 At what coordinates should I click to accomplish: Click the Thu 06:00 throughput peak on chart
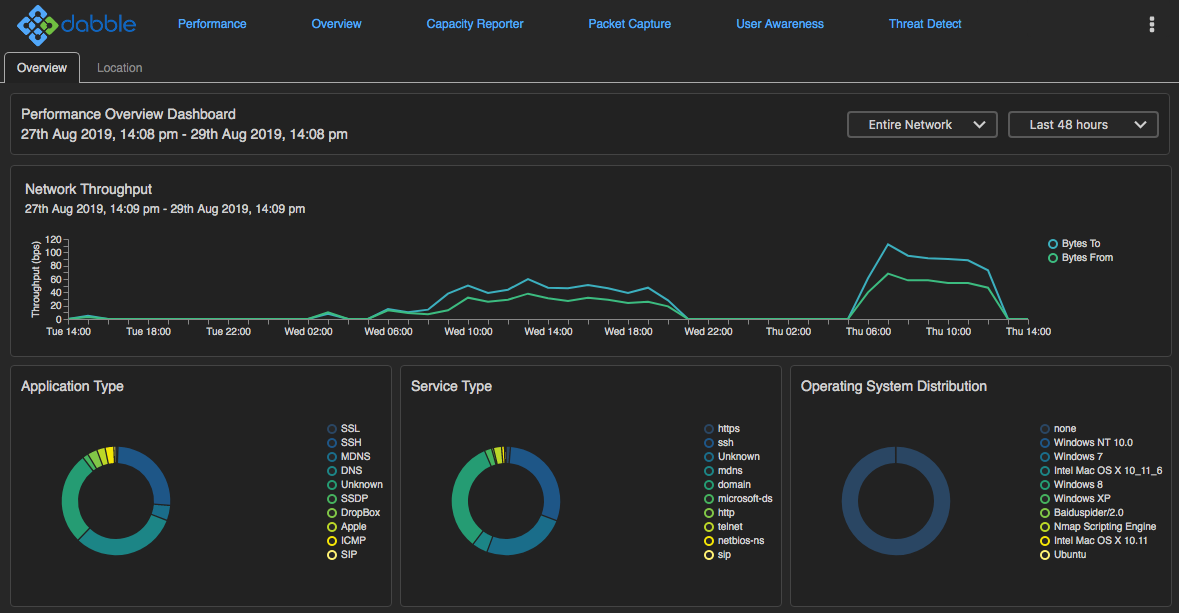(887, 244)
